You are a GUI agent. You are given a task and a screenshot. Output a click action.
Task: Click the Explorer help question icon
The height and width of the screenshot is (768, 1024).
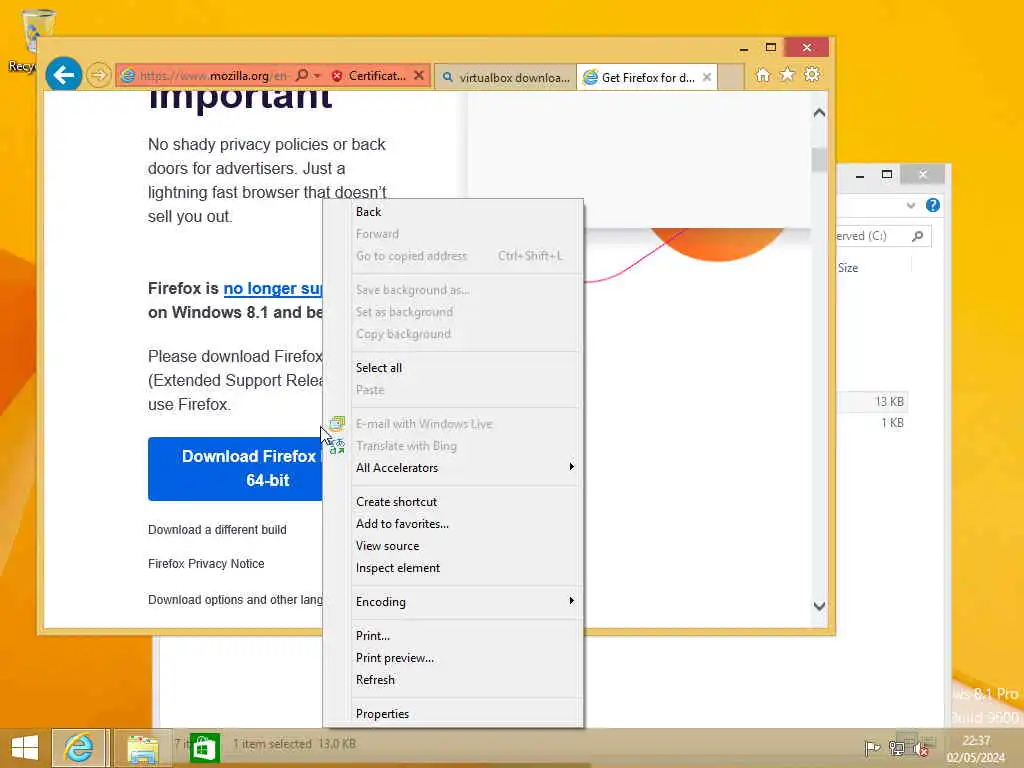click(933, 205)
